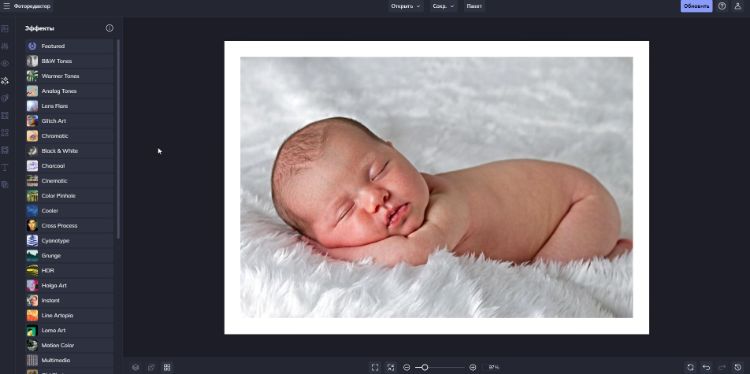Open the Text tool sidebar icon
The image size is (750, 374).
point(5,167)
